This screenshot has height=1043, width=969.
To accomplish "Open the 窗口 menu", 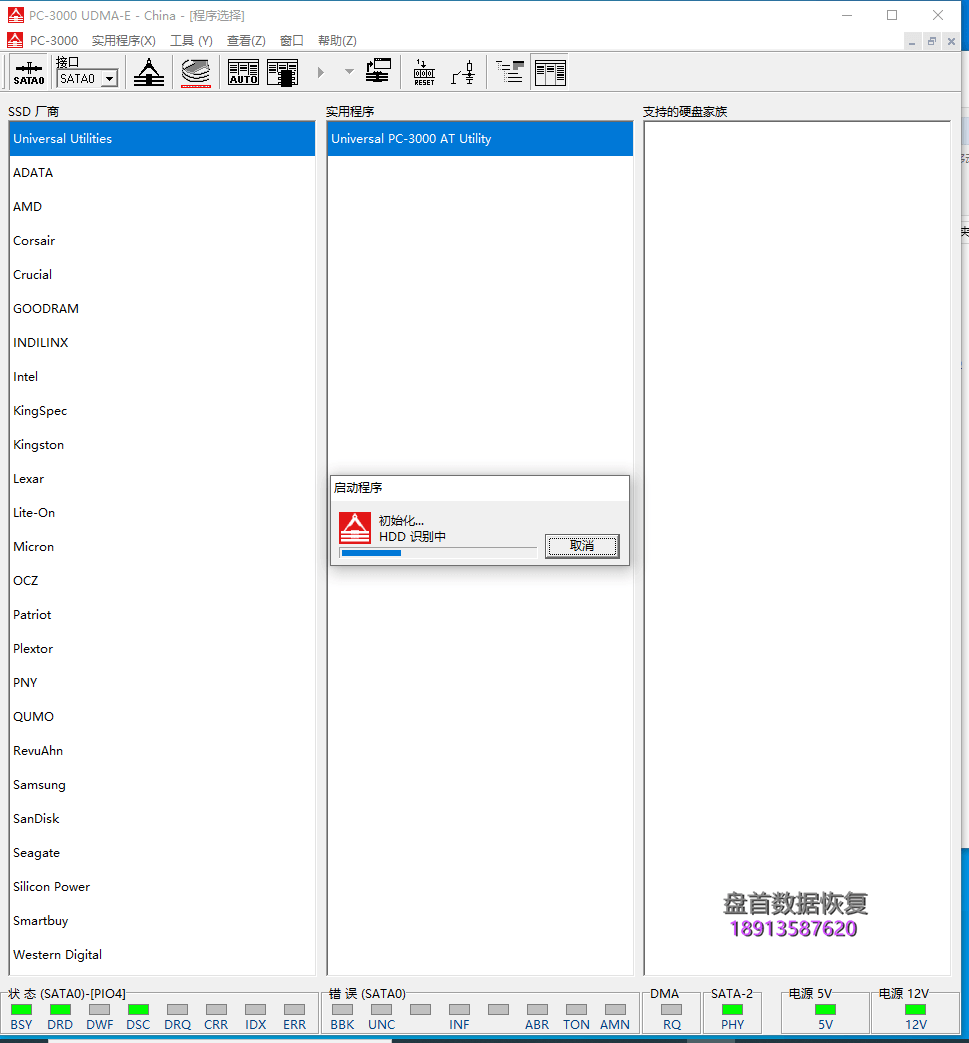I will tap(291, 41).
